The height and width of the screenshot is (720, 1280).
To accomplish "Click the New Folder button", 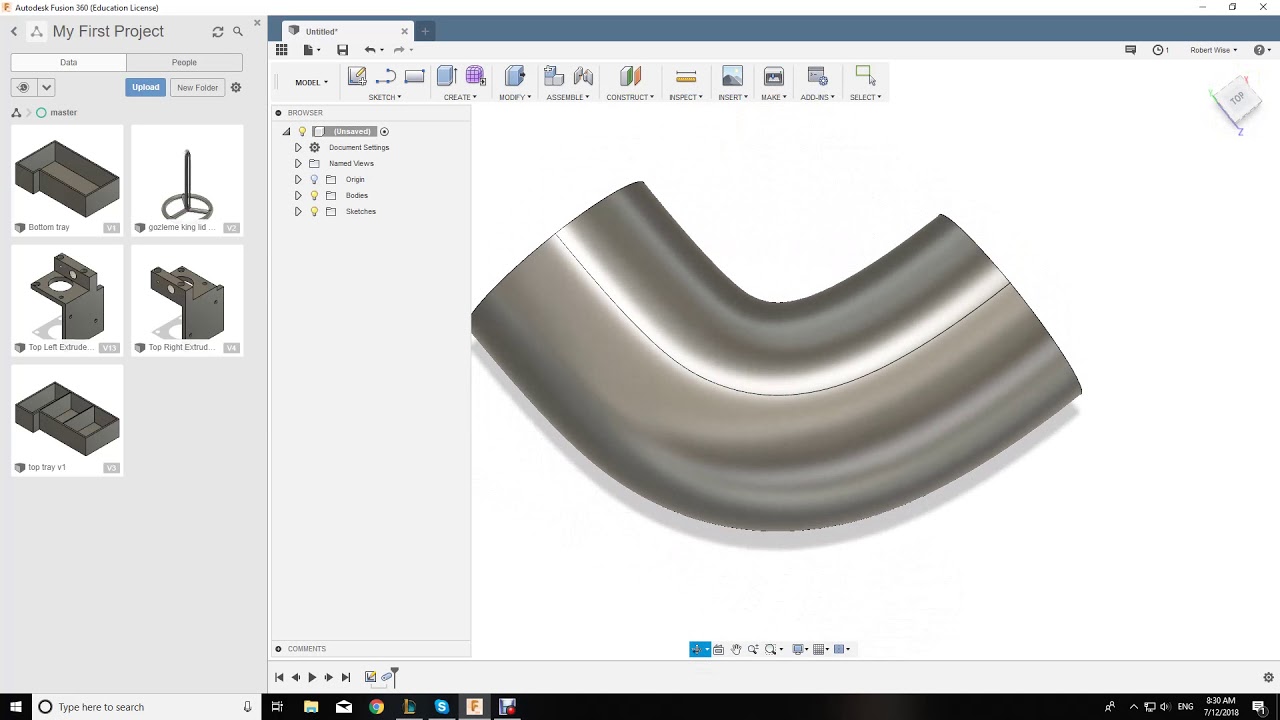I will point(197,88).
